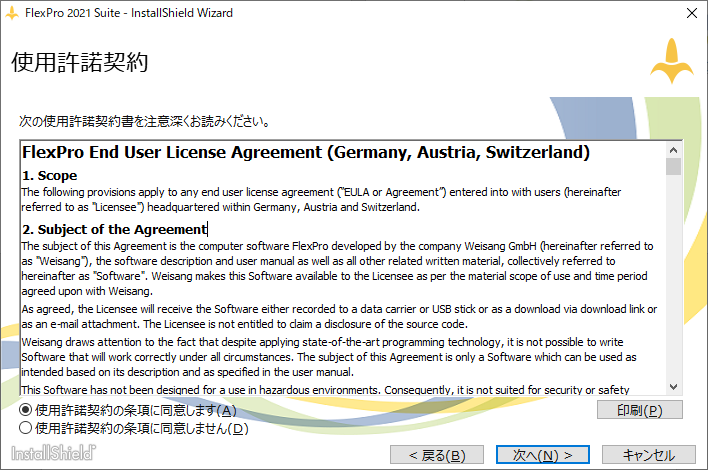Viewport: 708px width, 470px height.
Task: Click the 印刷(P) print button
Action: [639, 410]
